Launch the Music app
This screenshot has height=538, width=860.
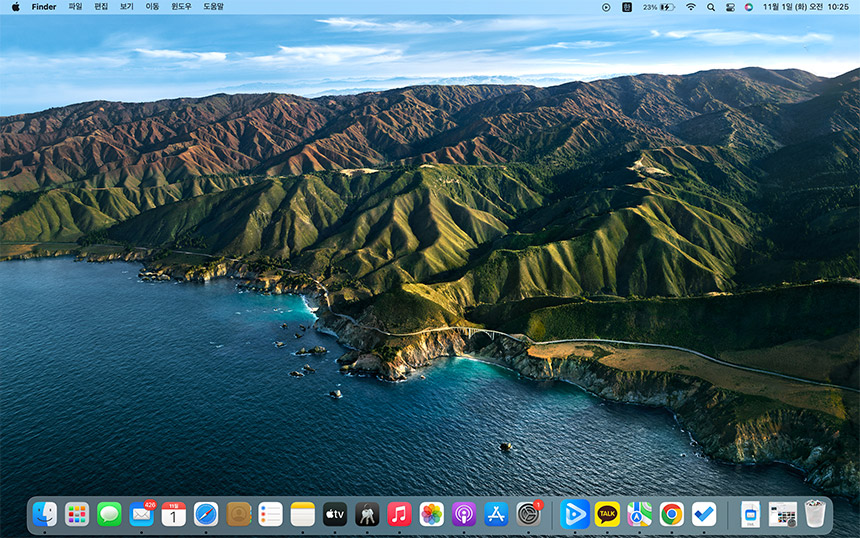coord(399,514)
